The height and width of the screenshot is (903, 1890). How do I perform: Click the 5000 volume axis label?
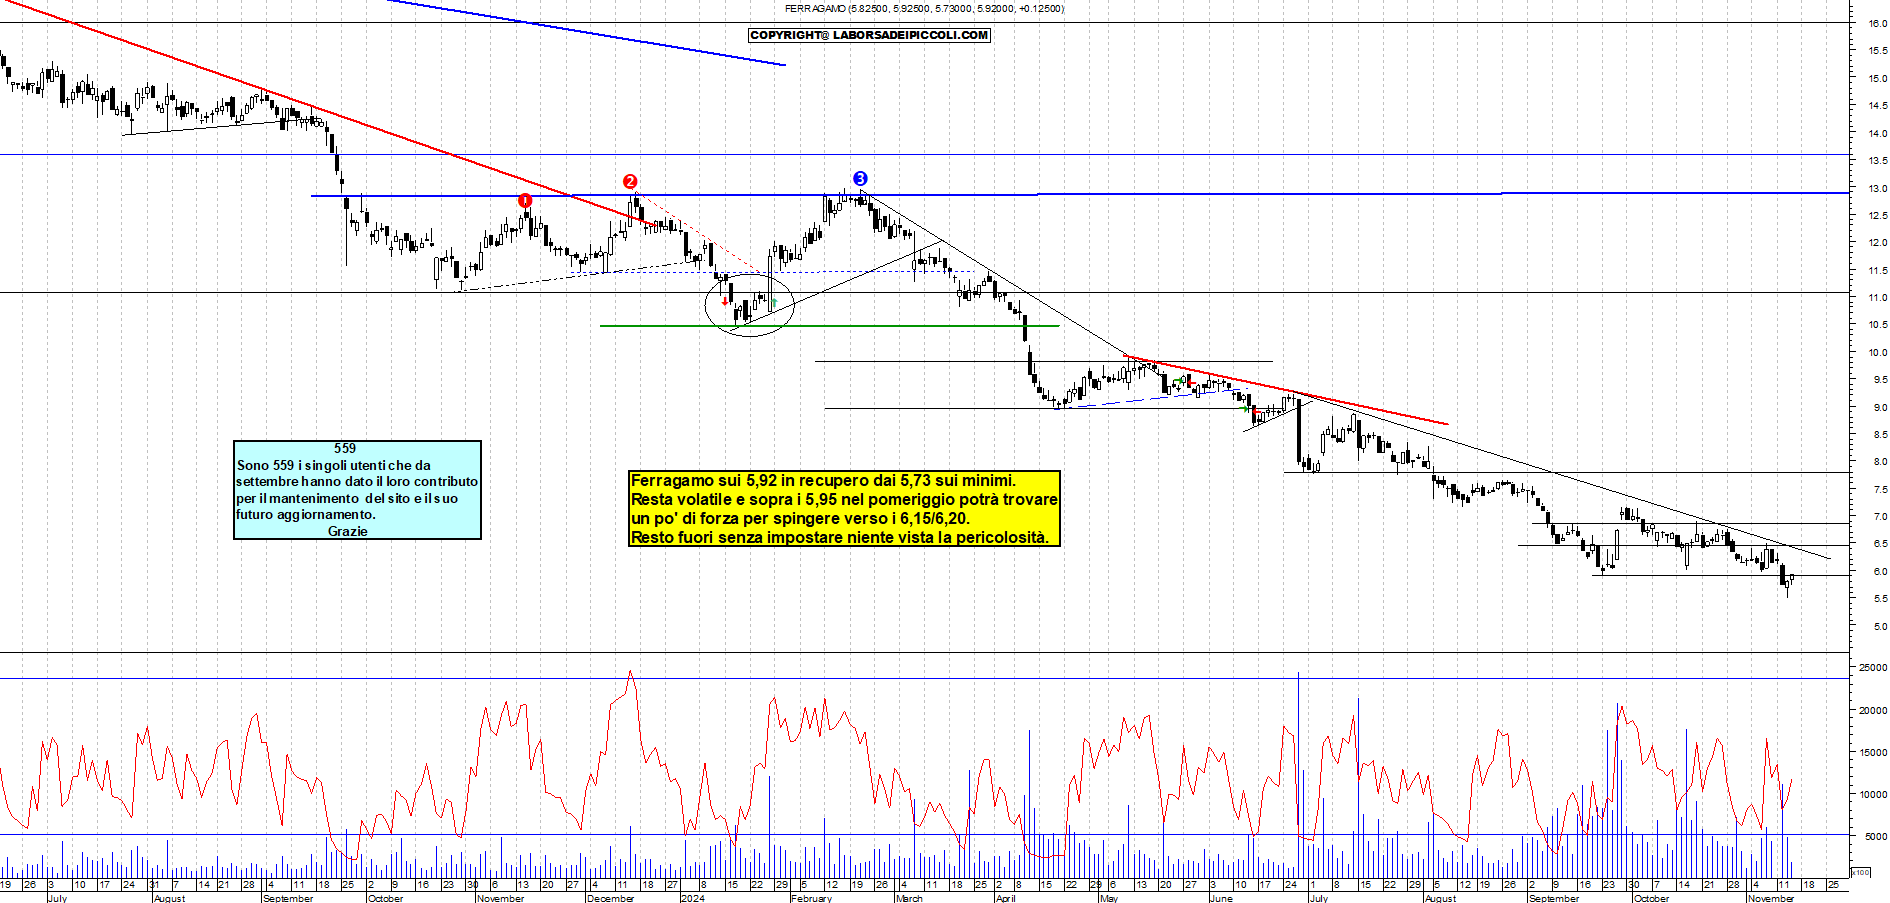tap(1875, 837)
